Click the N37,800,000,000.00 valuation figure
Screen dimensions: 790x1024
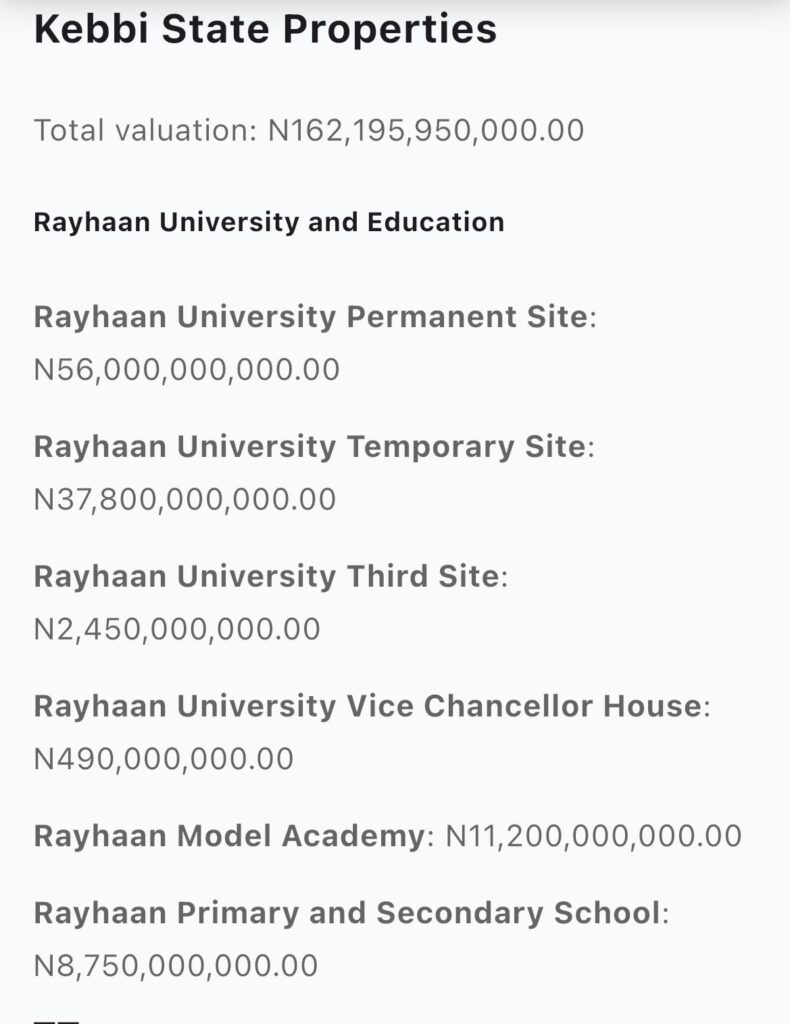pyautogui.click(x=185, y=499)
